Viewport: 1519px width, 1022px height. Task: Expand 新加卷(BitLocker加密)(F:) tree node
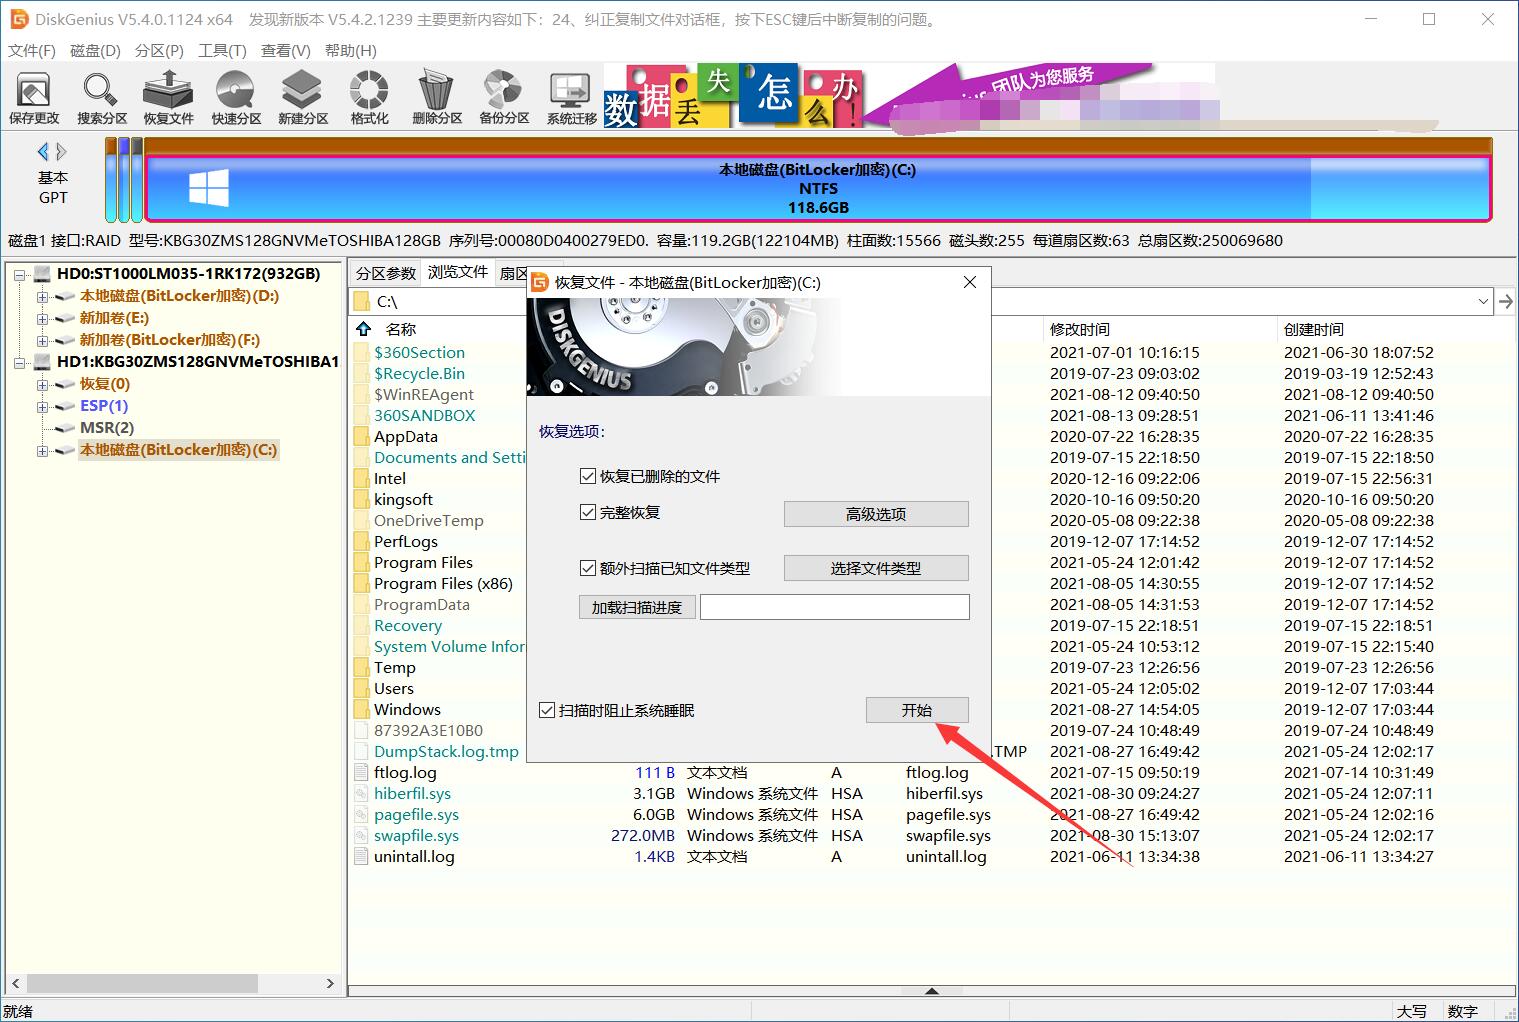coord(42,340)
